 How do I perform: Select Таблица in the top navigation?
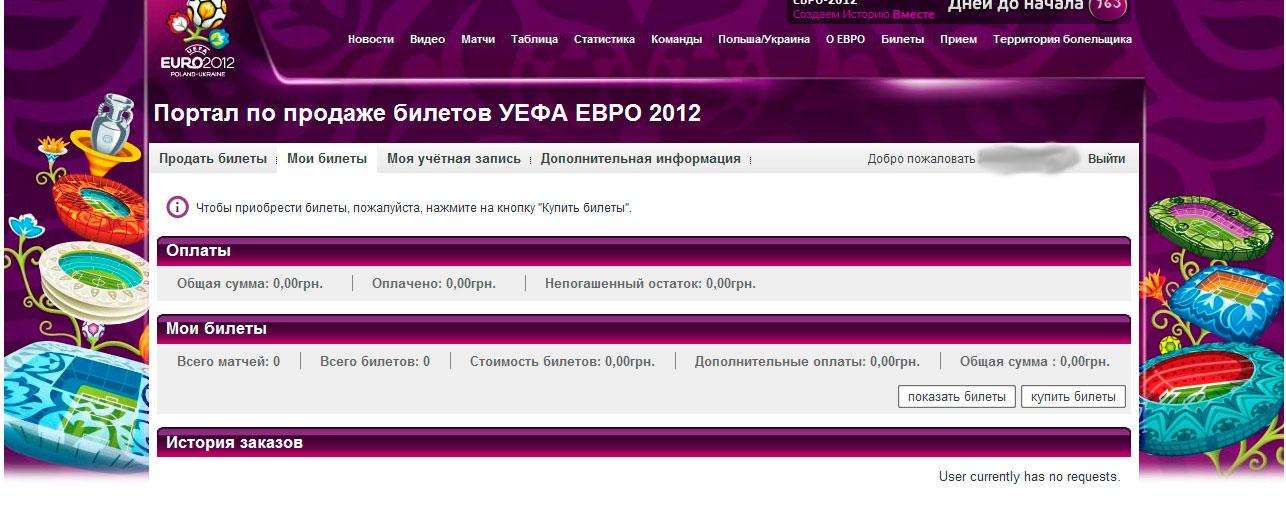[534, 40]
